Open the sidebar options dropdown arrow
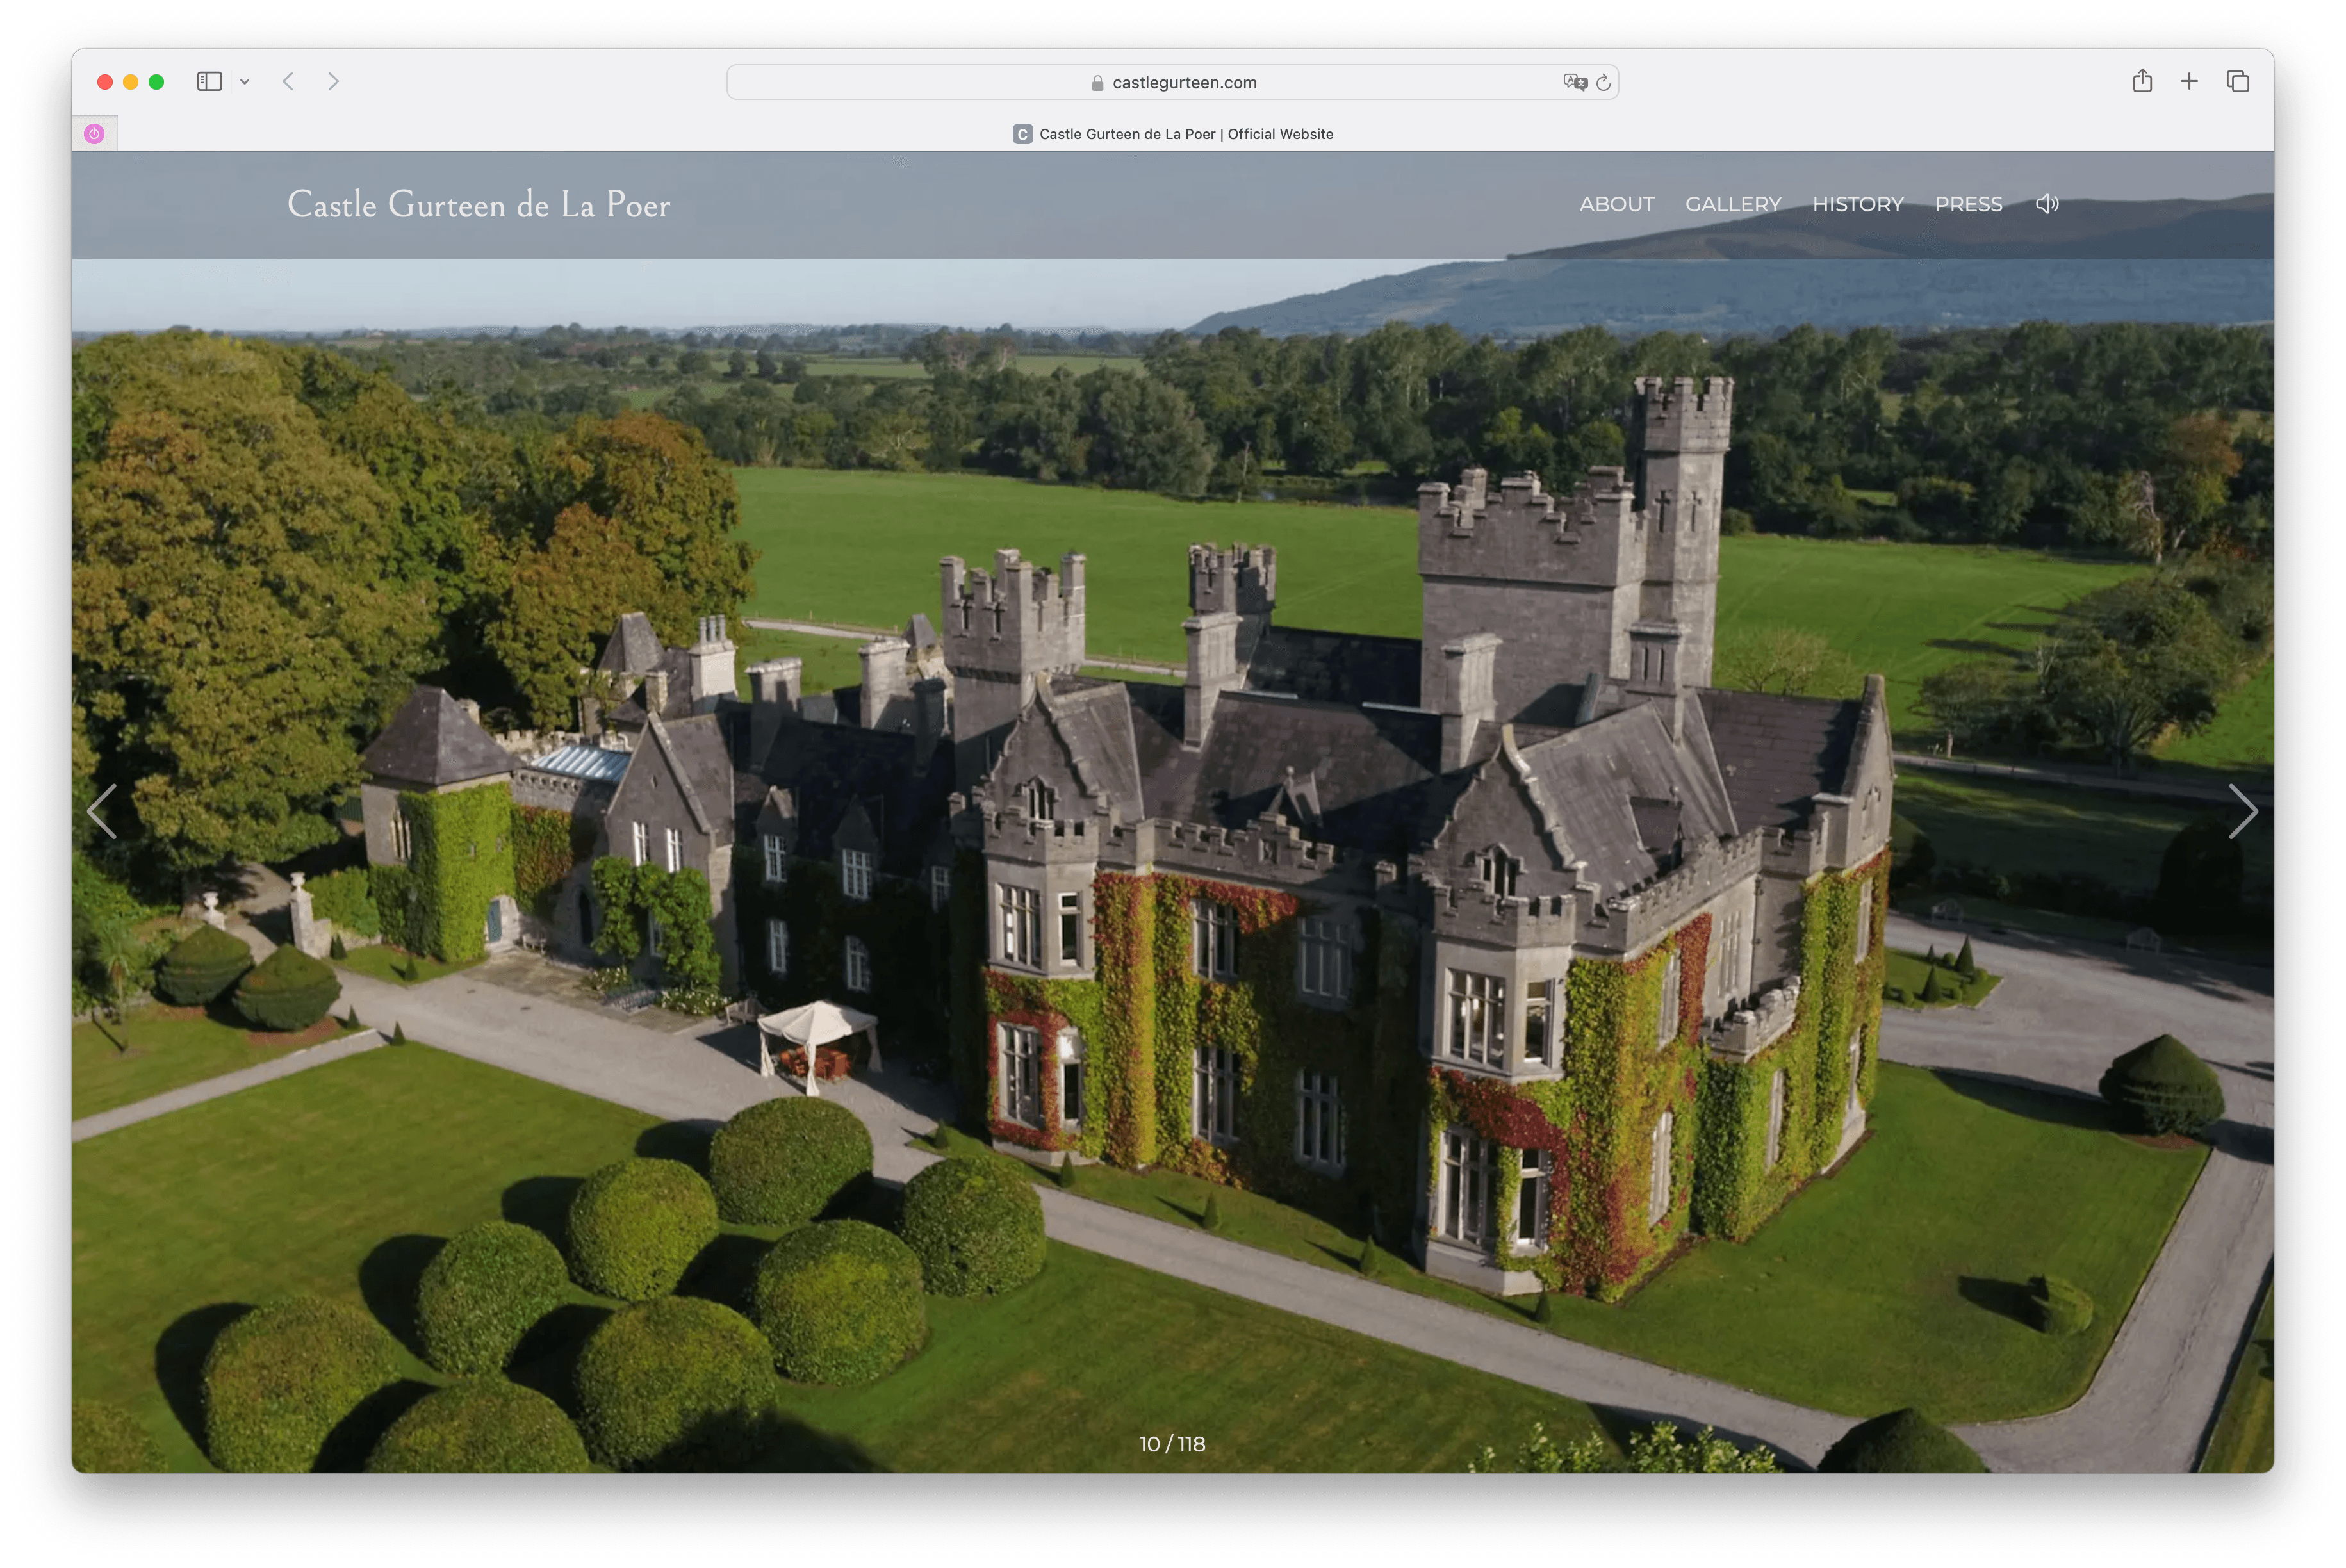Image resolution: width=2346 pixels, height=1568 pixels. (244, 82)
